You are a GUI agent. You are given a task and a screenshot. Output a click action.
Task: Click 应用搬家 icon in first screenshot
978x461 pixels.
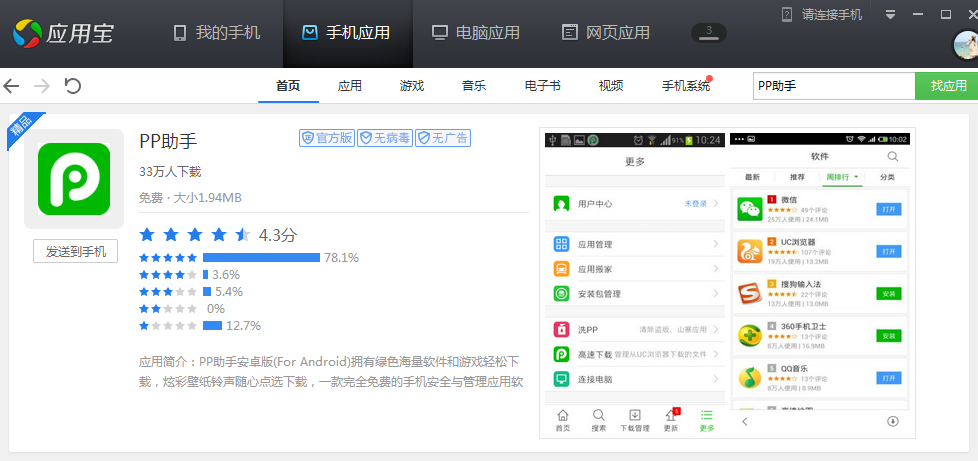(561, 269)
